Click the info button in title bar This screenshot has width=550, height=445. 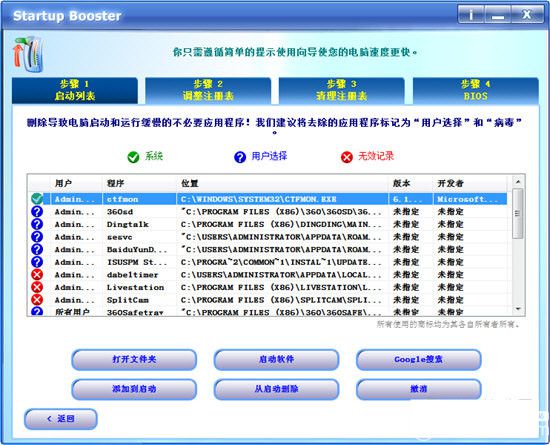coord(471,15)
